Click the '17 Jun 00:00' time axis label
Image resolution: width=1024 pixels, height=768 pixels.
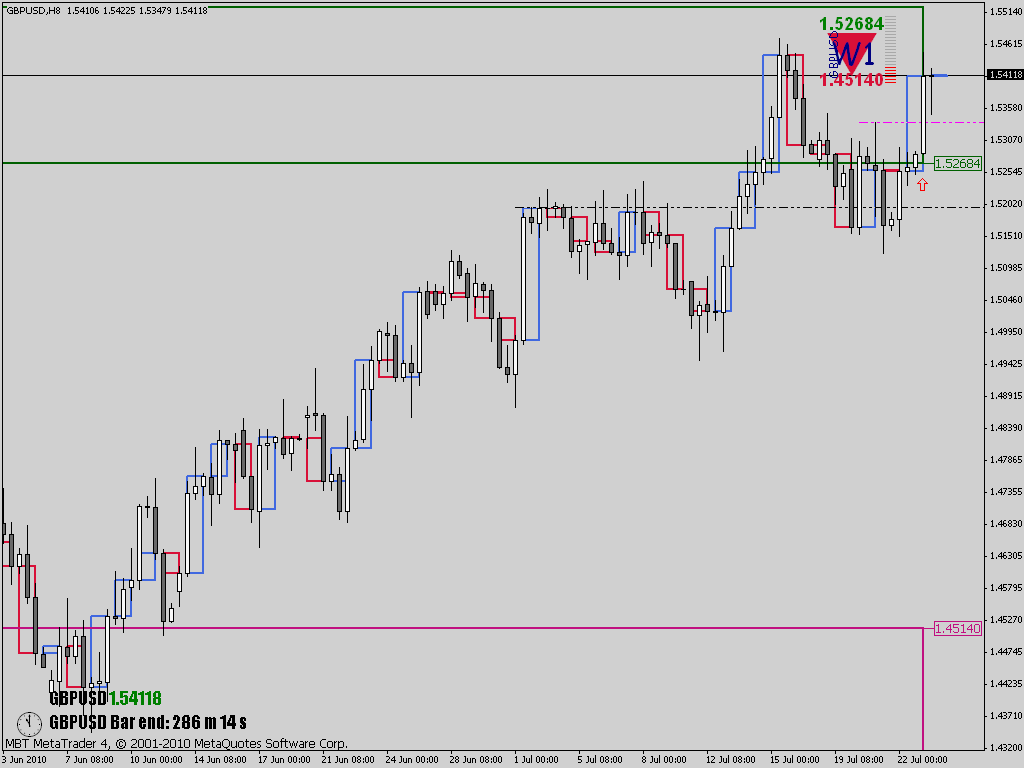click(x=284, y=760)
